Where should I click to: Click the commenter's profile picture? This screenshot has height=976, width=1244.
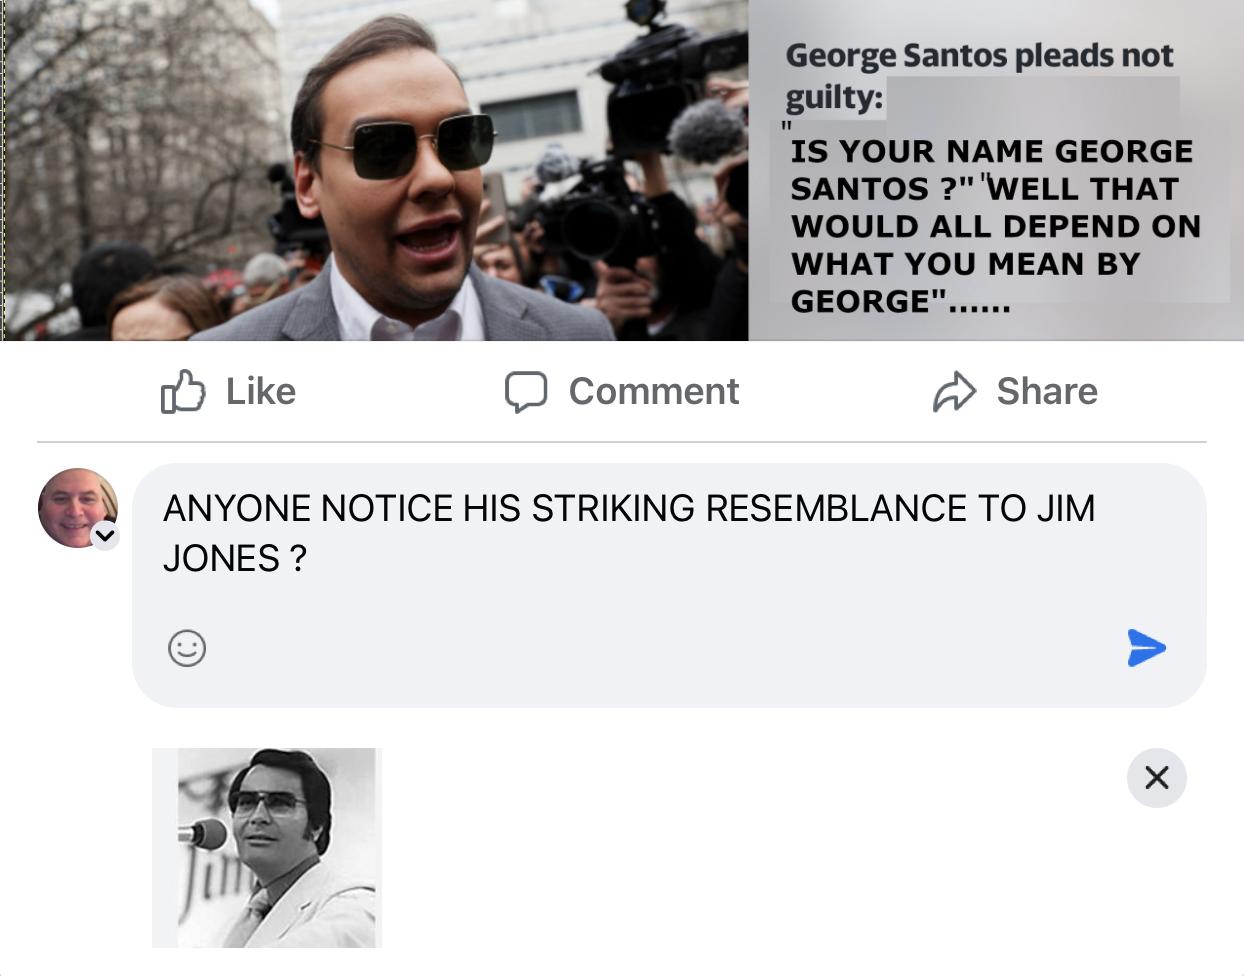[78, 507]
